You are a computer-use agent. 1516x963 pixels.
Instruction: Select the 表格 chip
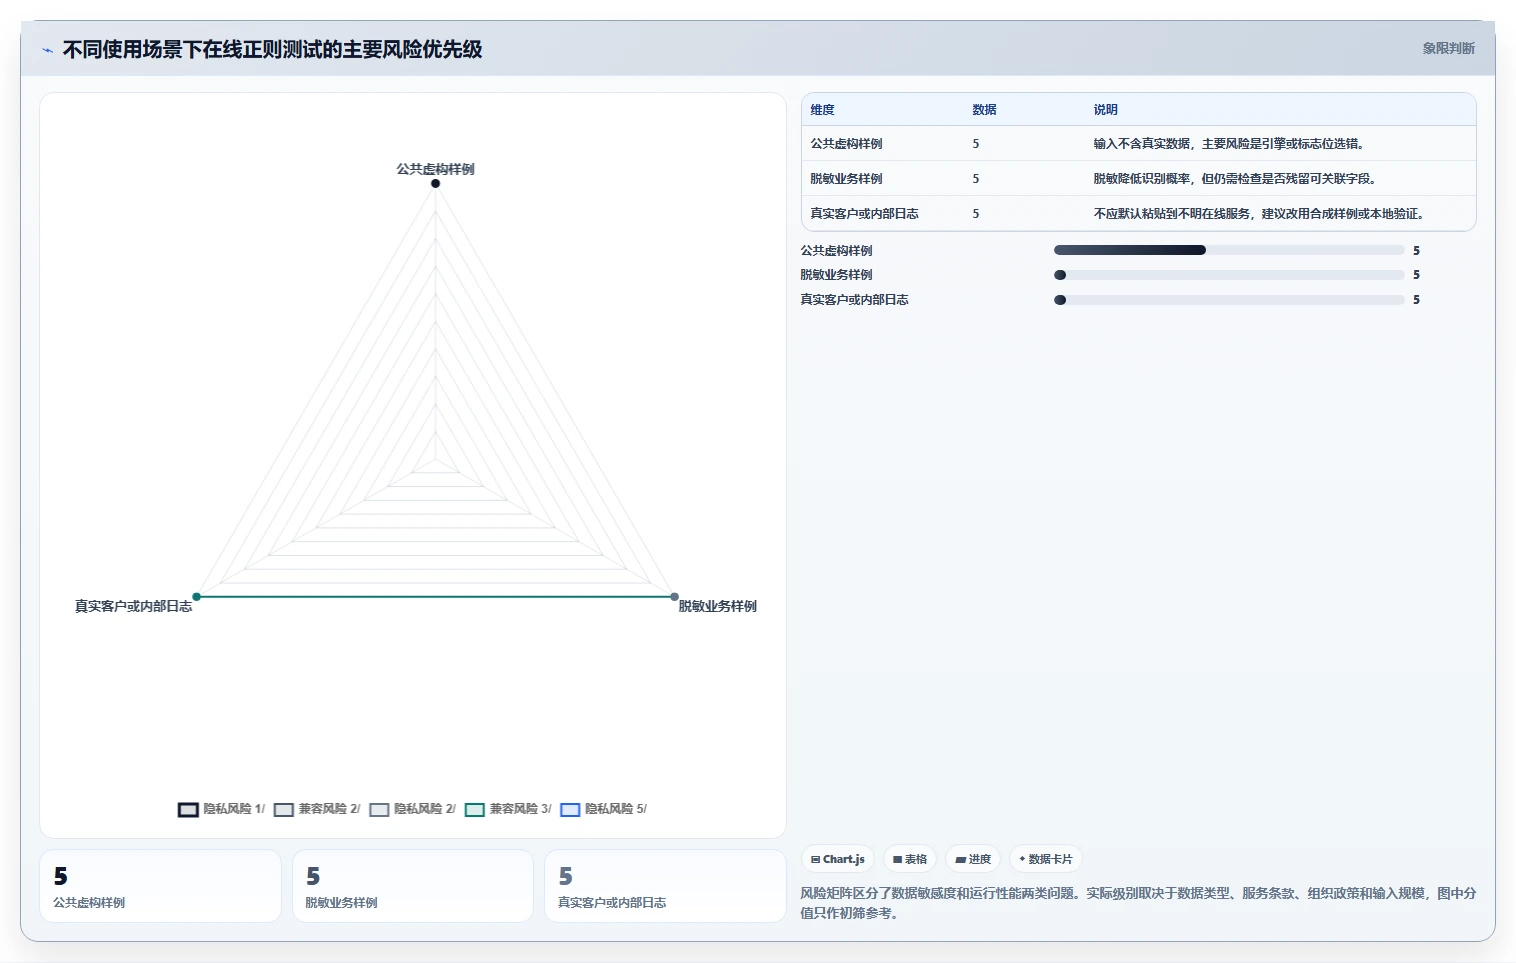coord(910,859)
